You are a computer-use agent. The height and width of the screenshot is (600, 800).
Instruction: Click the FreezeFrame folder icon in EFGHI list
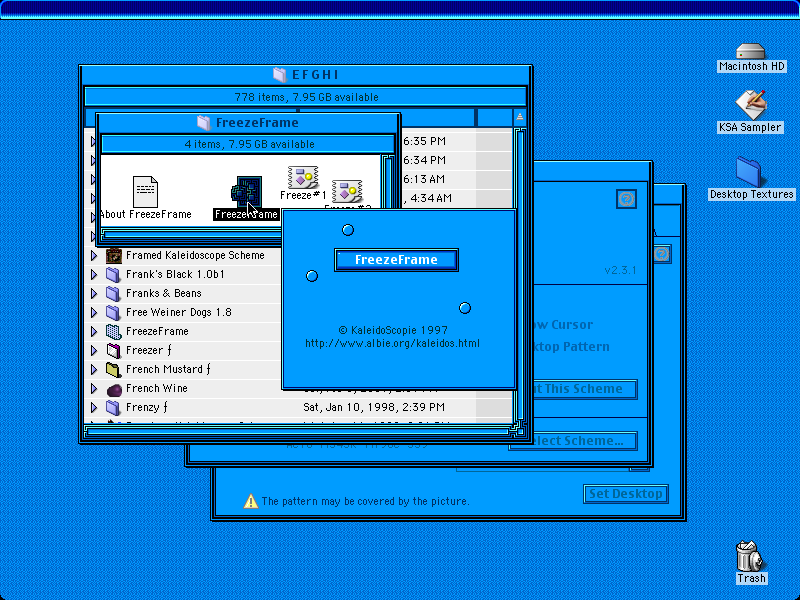tap(113, 332)
